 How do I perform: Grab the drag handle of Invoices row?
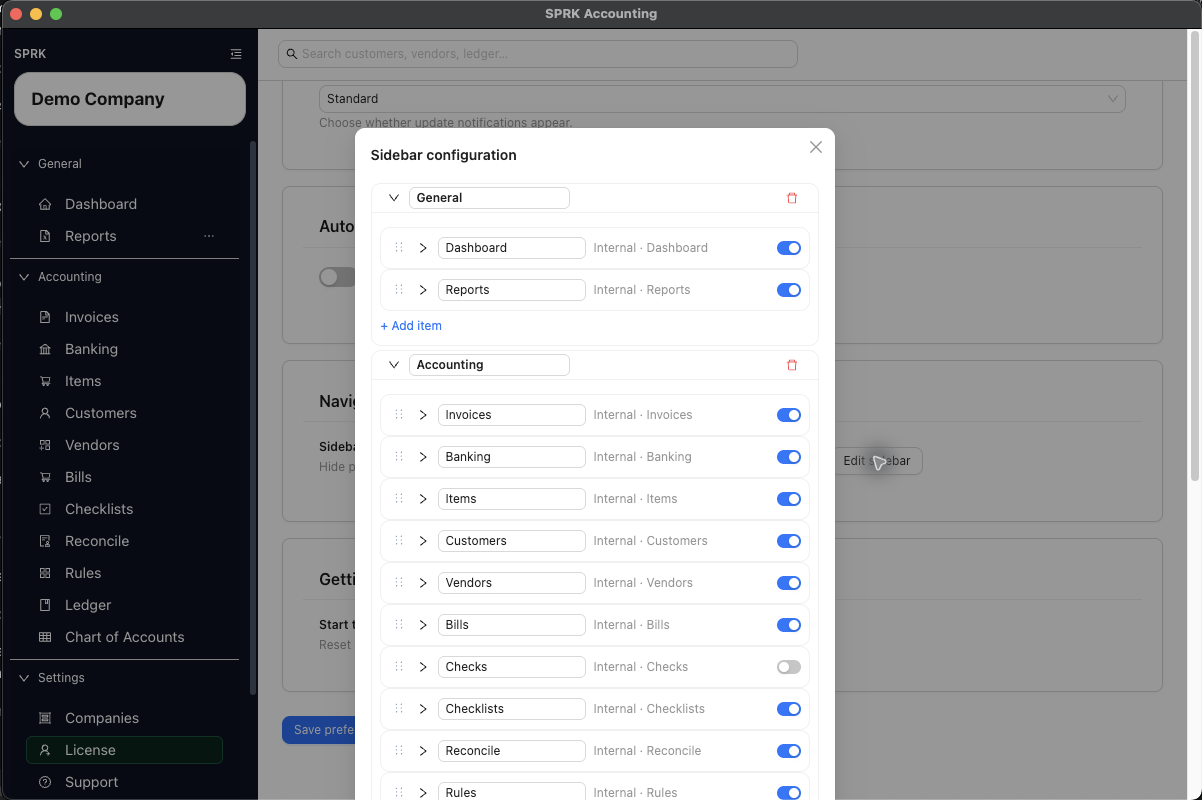click(399, 414)
